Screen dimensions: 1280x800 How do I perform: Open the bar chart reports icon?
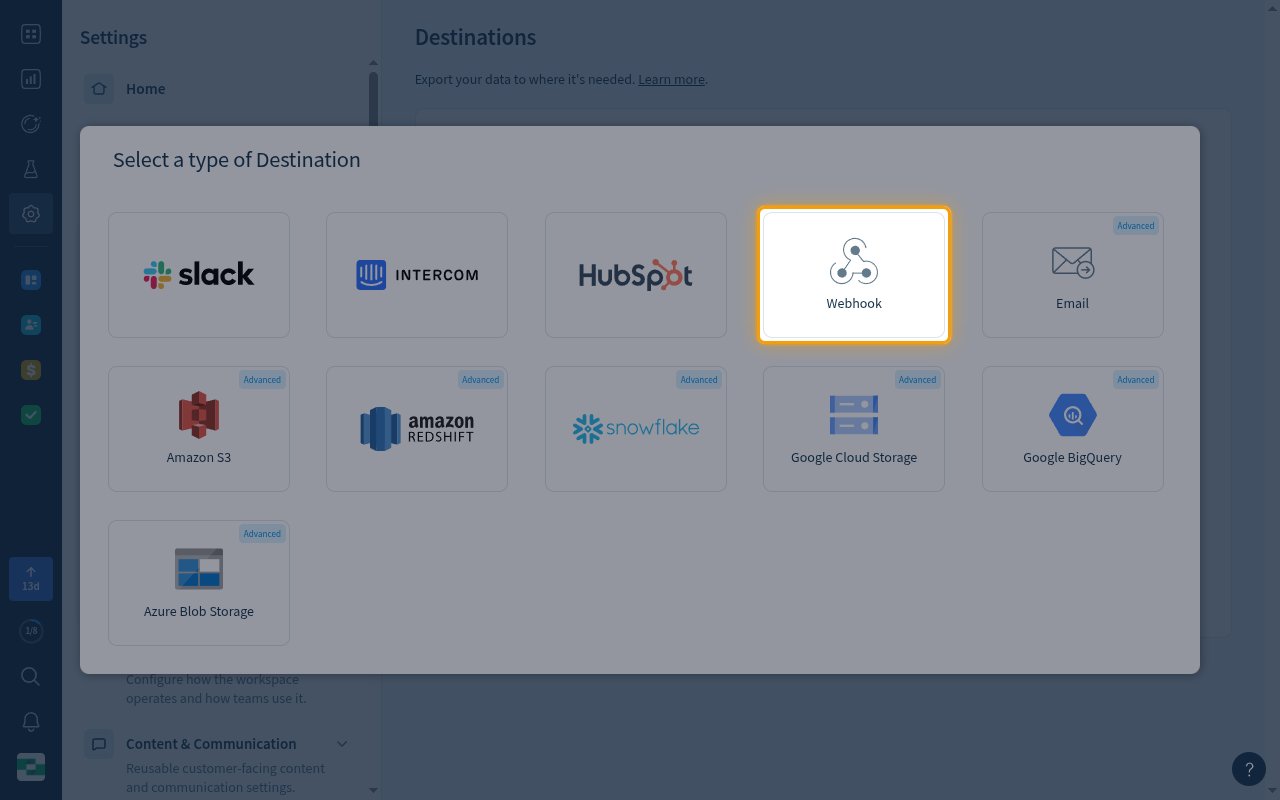(31, 78)
